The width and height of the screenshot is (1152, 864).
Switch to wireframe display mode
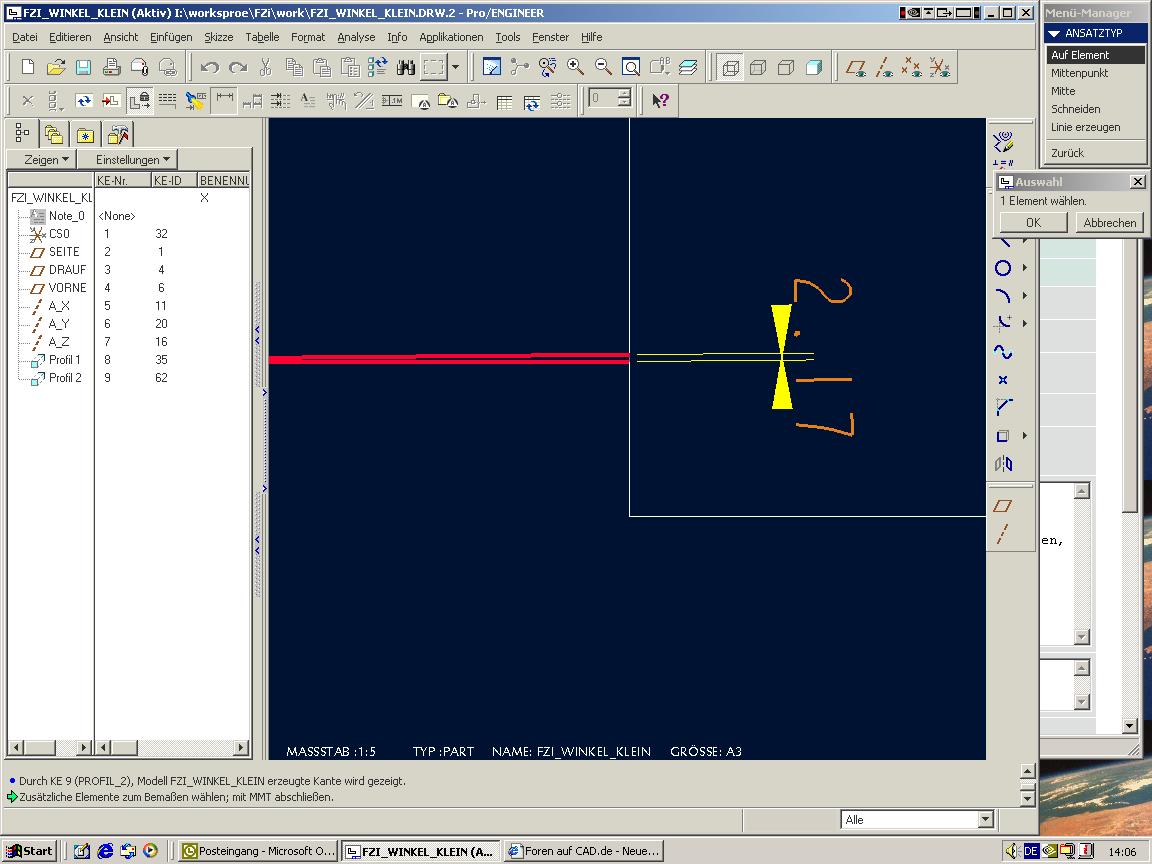730,68
